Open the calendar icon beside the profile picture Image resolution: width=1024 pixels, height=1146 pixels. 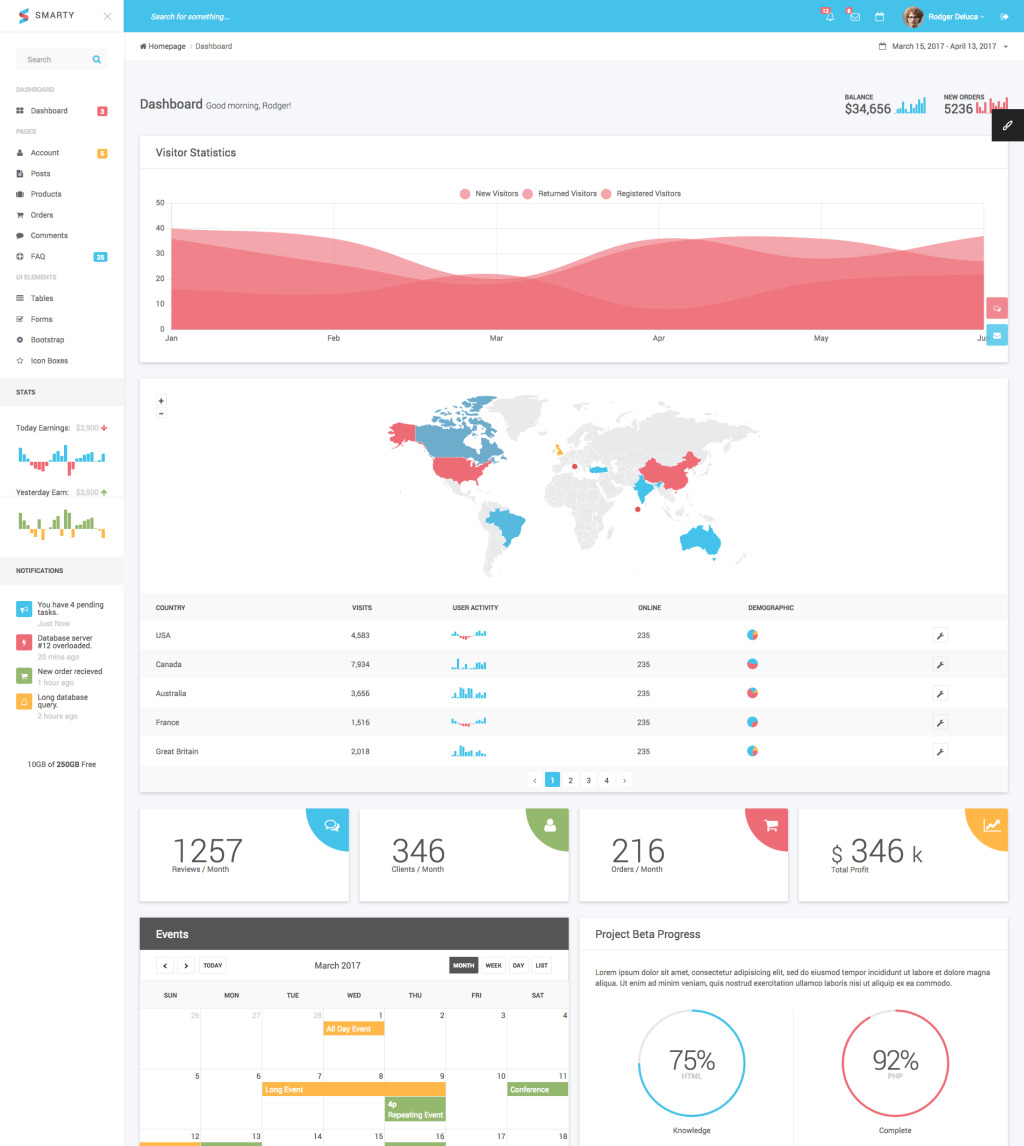point(880,16)
